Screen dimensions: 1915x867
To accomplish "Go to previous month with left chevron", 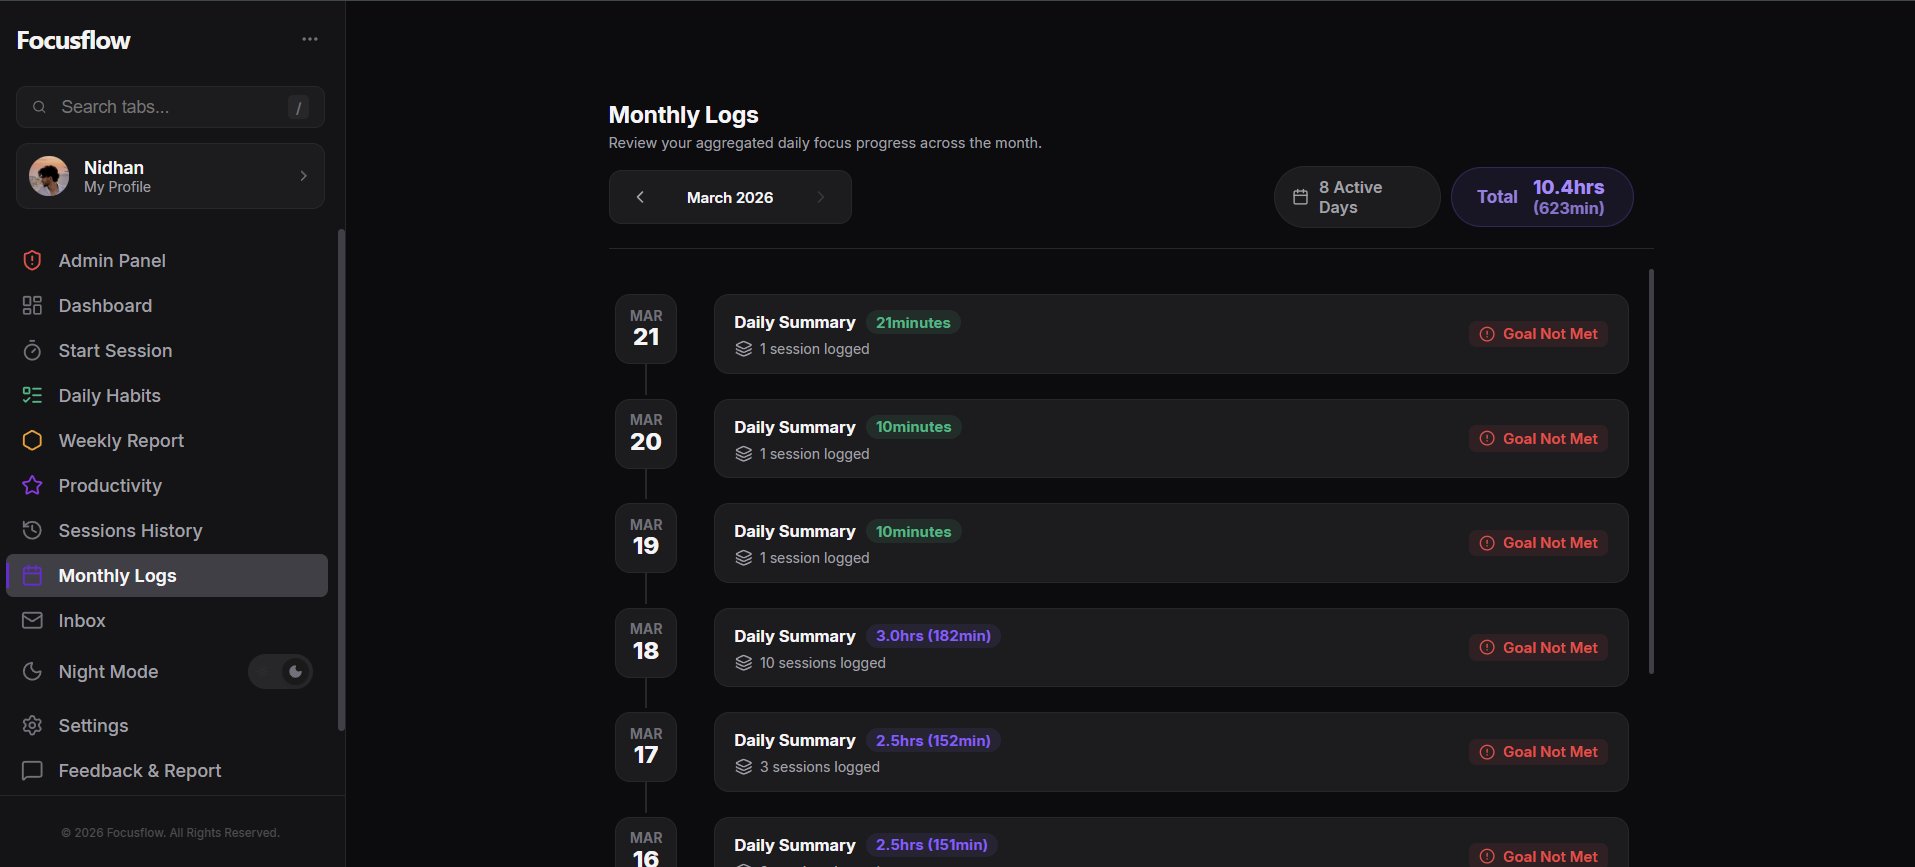I will pyautogui.click(x=640, y=197).
